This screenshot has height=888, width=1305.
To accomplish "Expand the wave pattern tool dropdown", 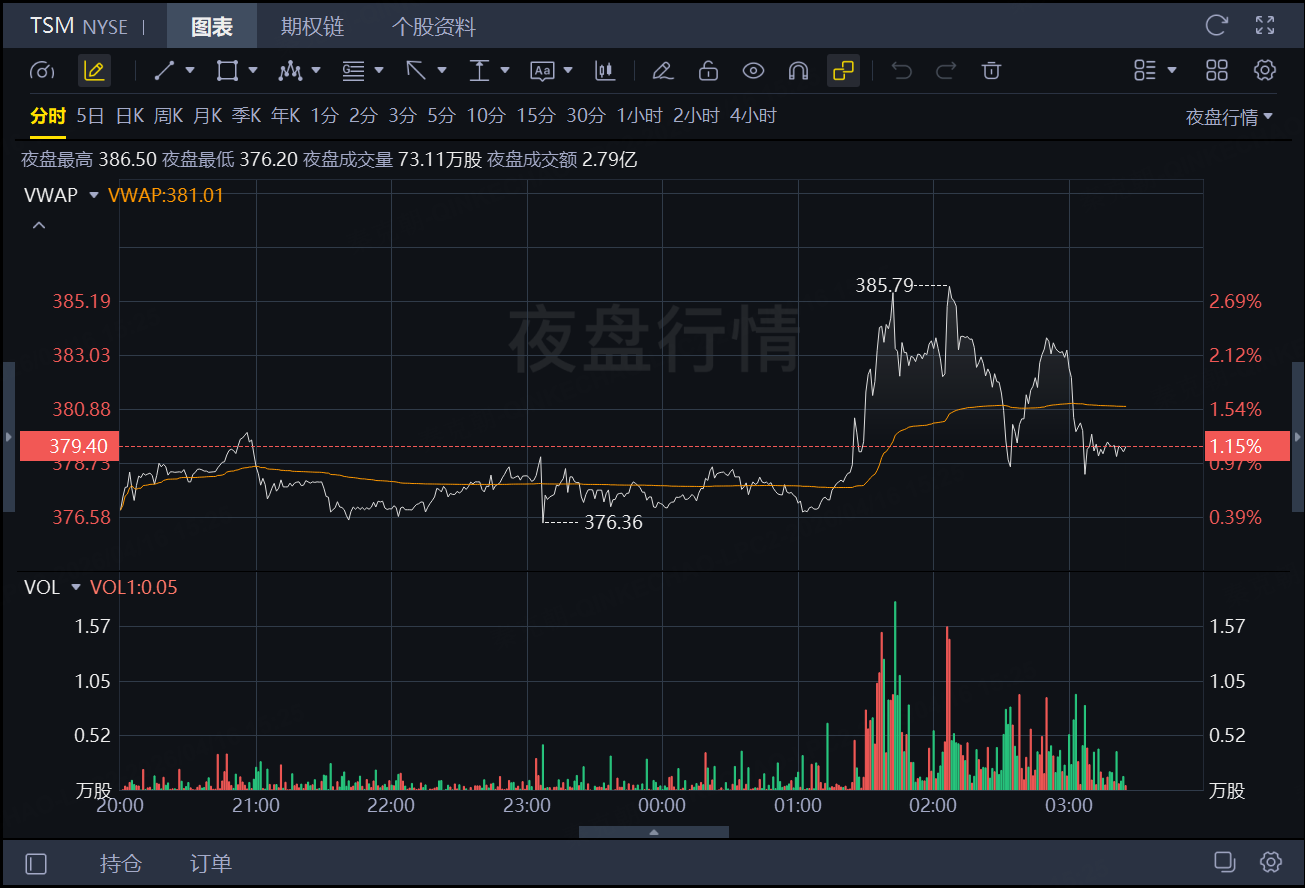I will click(x=316, y=71).
